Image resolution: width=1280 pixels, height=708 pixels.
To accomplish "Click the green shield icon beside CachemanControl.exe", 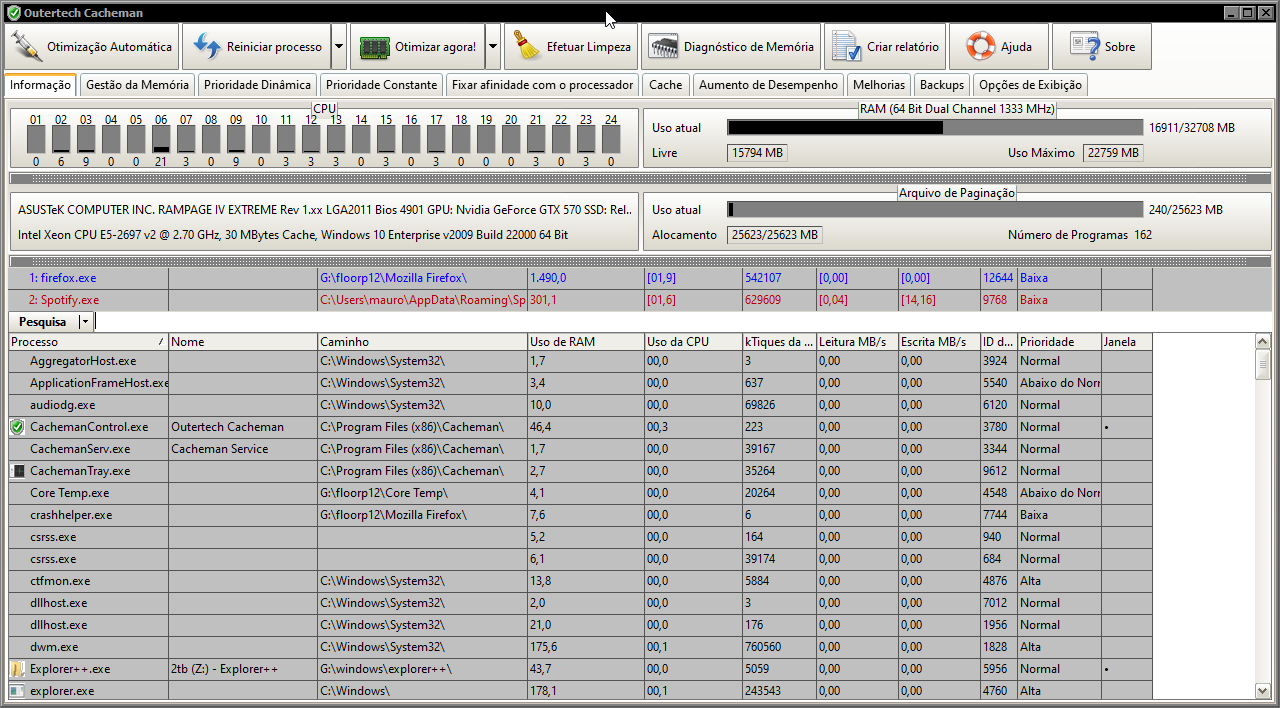I will point(17,427).
